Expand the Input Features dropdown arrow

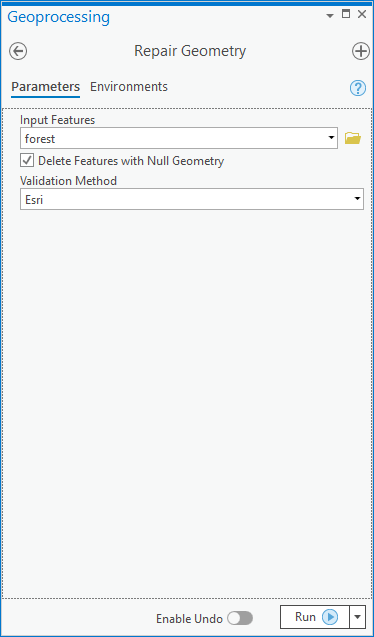(x=332, y=139)
